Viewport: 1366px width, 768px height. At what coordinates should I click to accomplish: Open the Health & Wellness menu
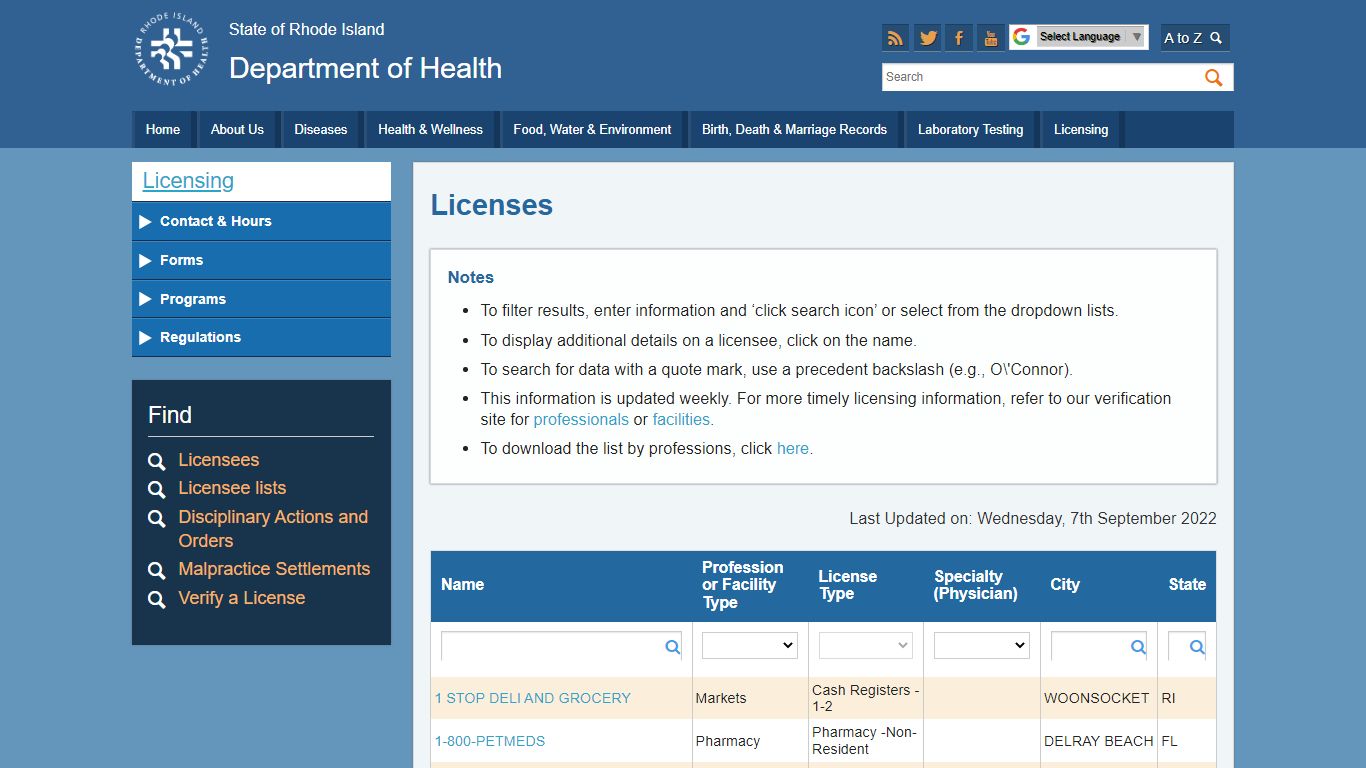[430, 129]
